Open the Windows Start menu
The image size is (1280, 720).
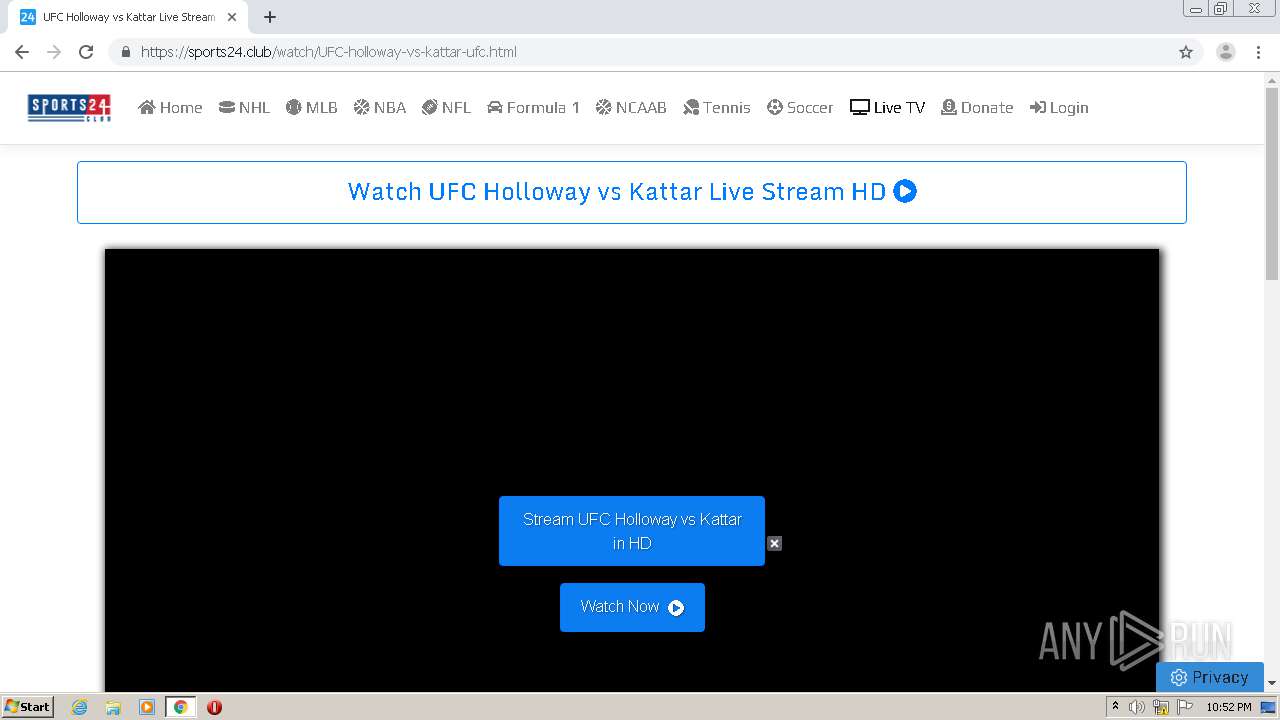(27, 706)
